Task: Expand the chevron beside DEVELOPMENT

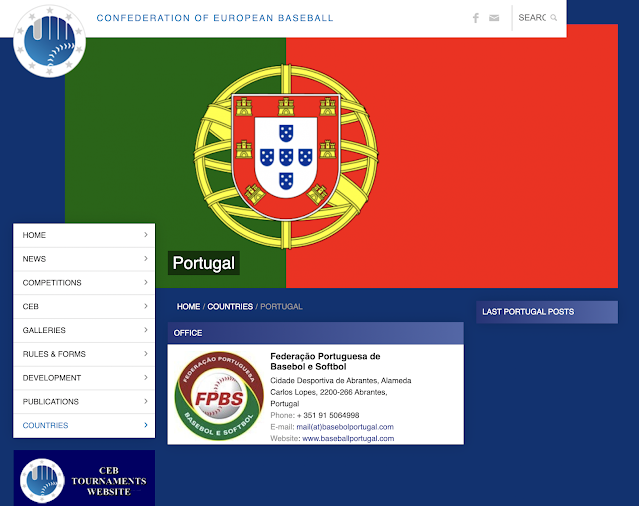Action: (146, 377)
